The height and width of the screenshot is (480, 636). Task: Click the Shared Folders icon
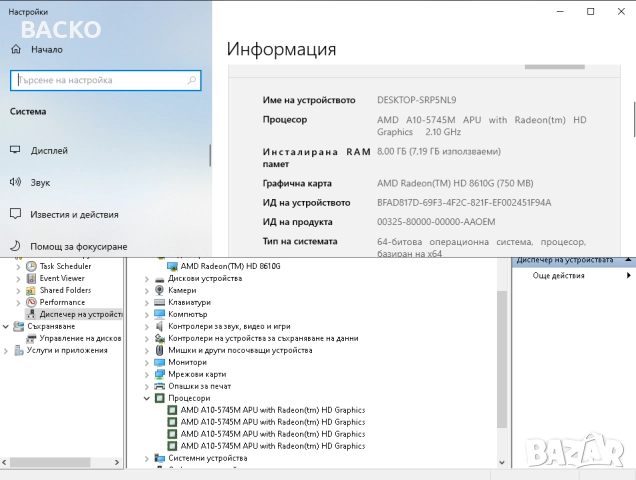(31, 291)
